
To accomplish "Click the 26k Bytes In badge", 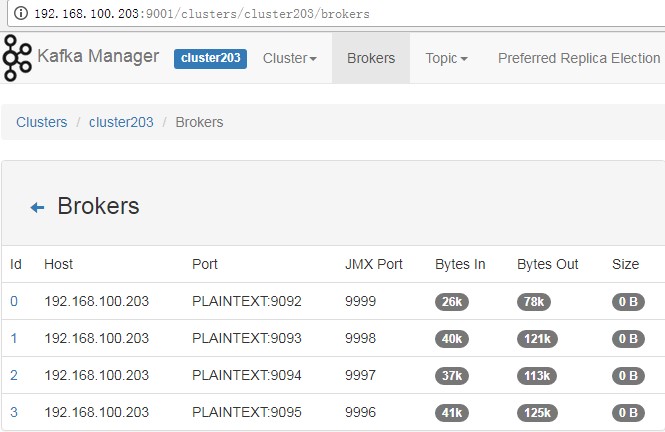I will (452, 302).
